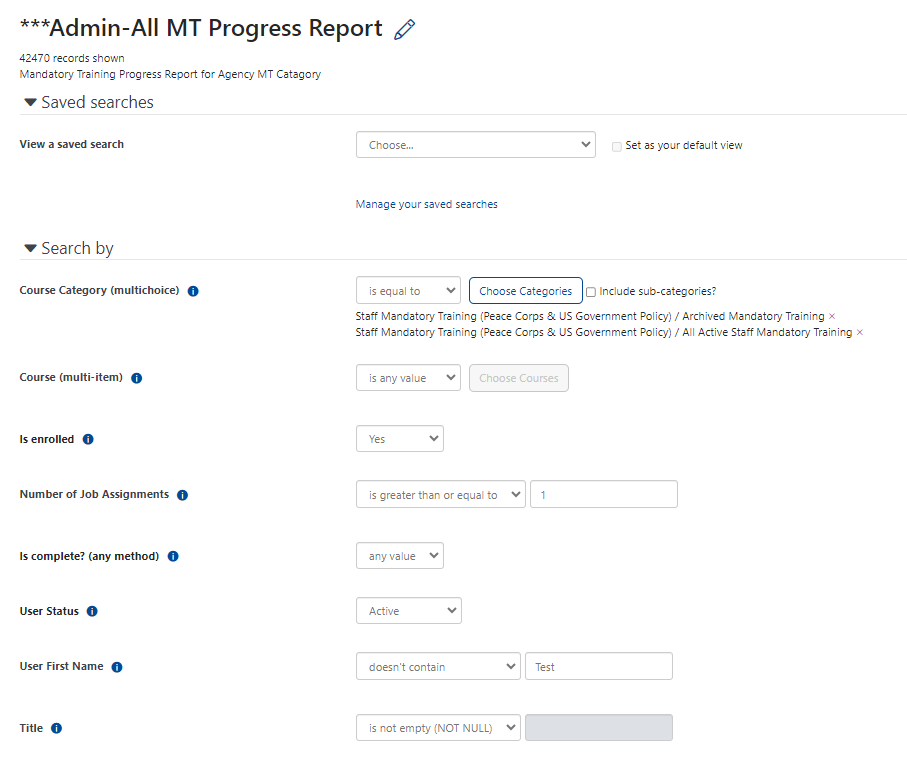Screen dimensions: 907x758
Task: Collapse the Search by section
Action: pyautogui.click(x=69, y=248)
